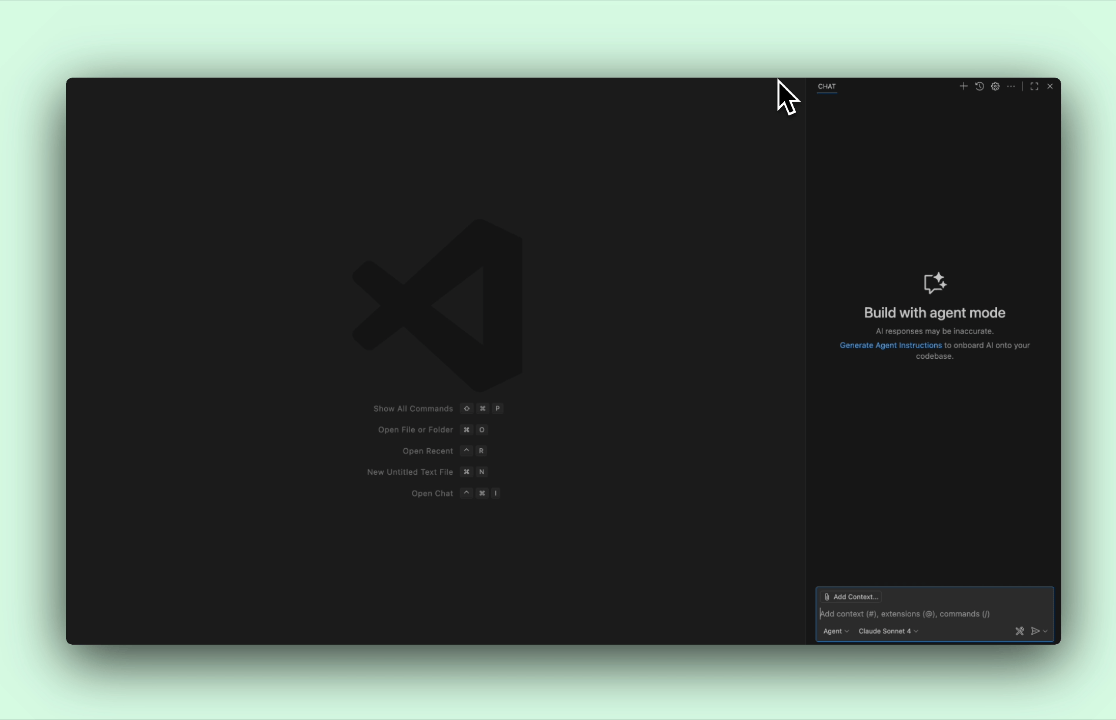Click the Generate Agent Instructions link
The height and width of the screenshot is (720, 1116).
pyautogui.click(x=890, y=344)
